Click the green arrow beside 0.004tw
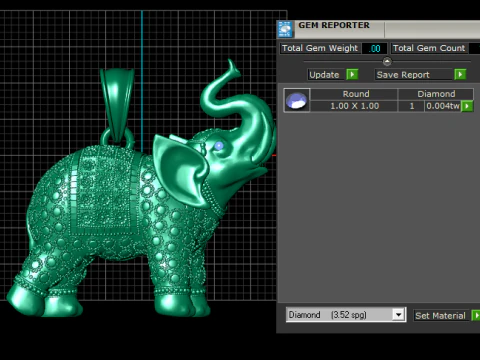Screen dimensions: 480x360 [x=467, y=106]
